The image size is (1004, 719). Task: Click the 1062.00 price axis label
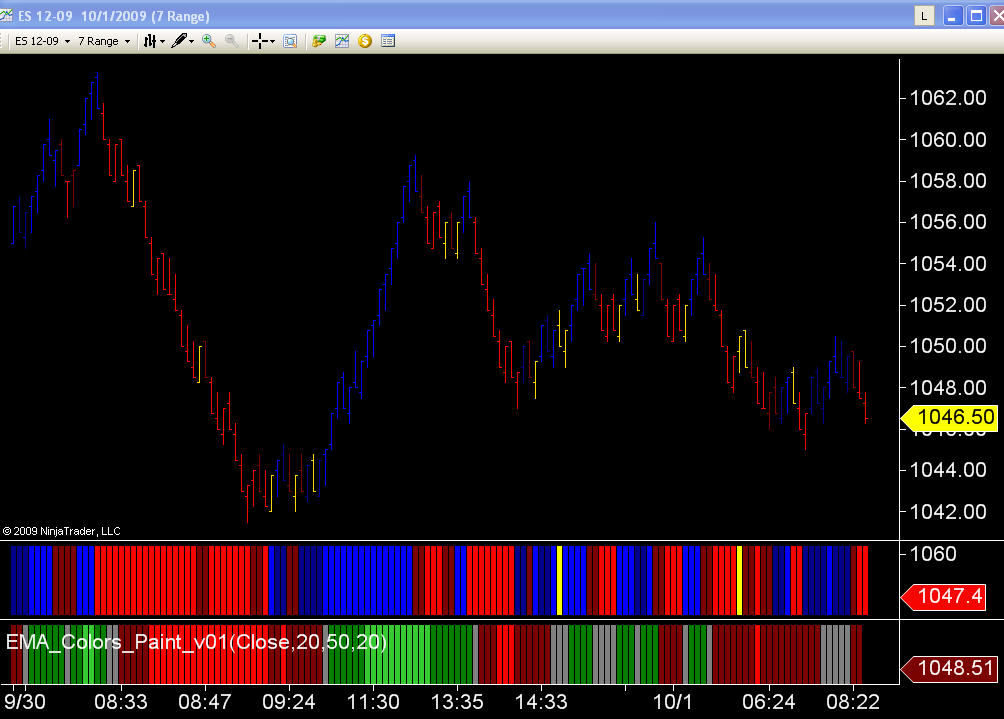(948, 98)
